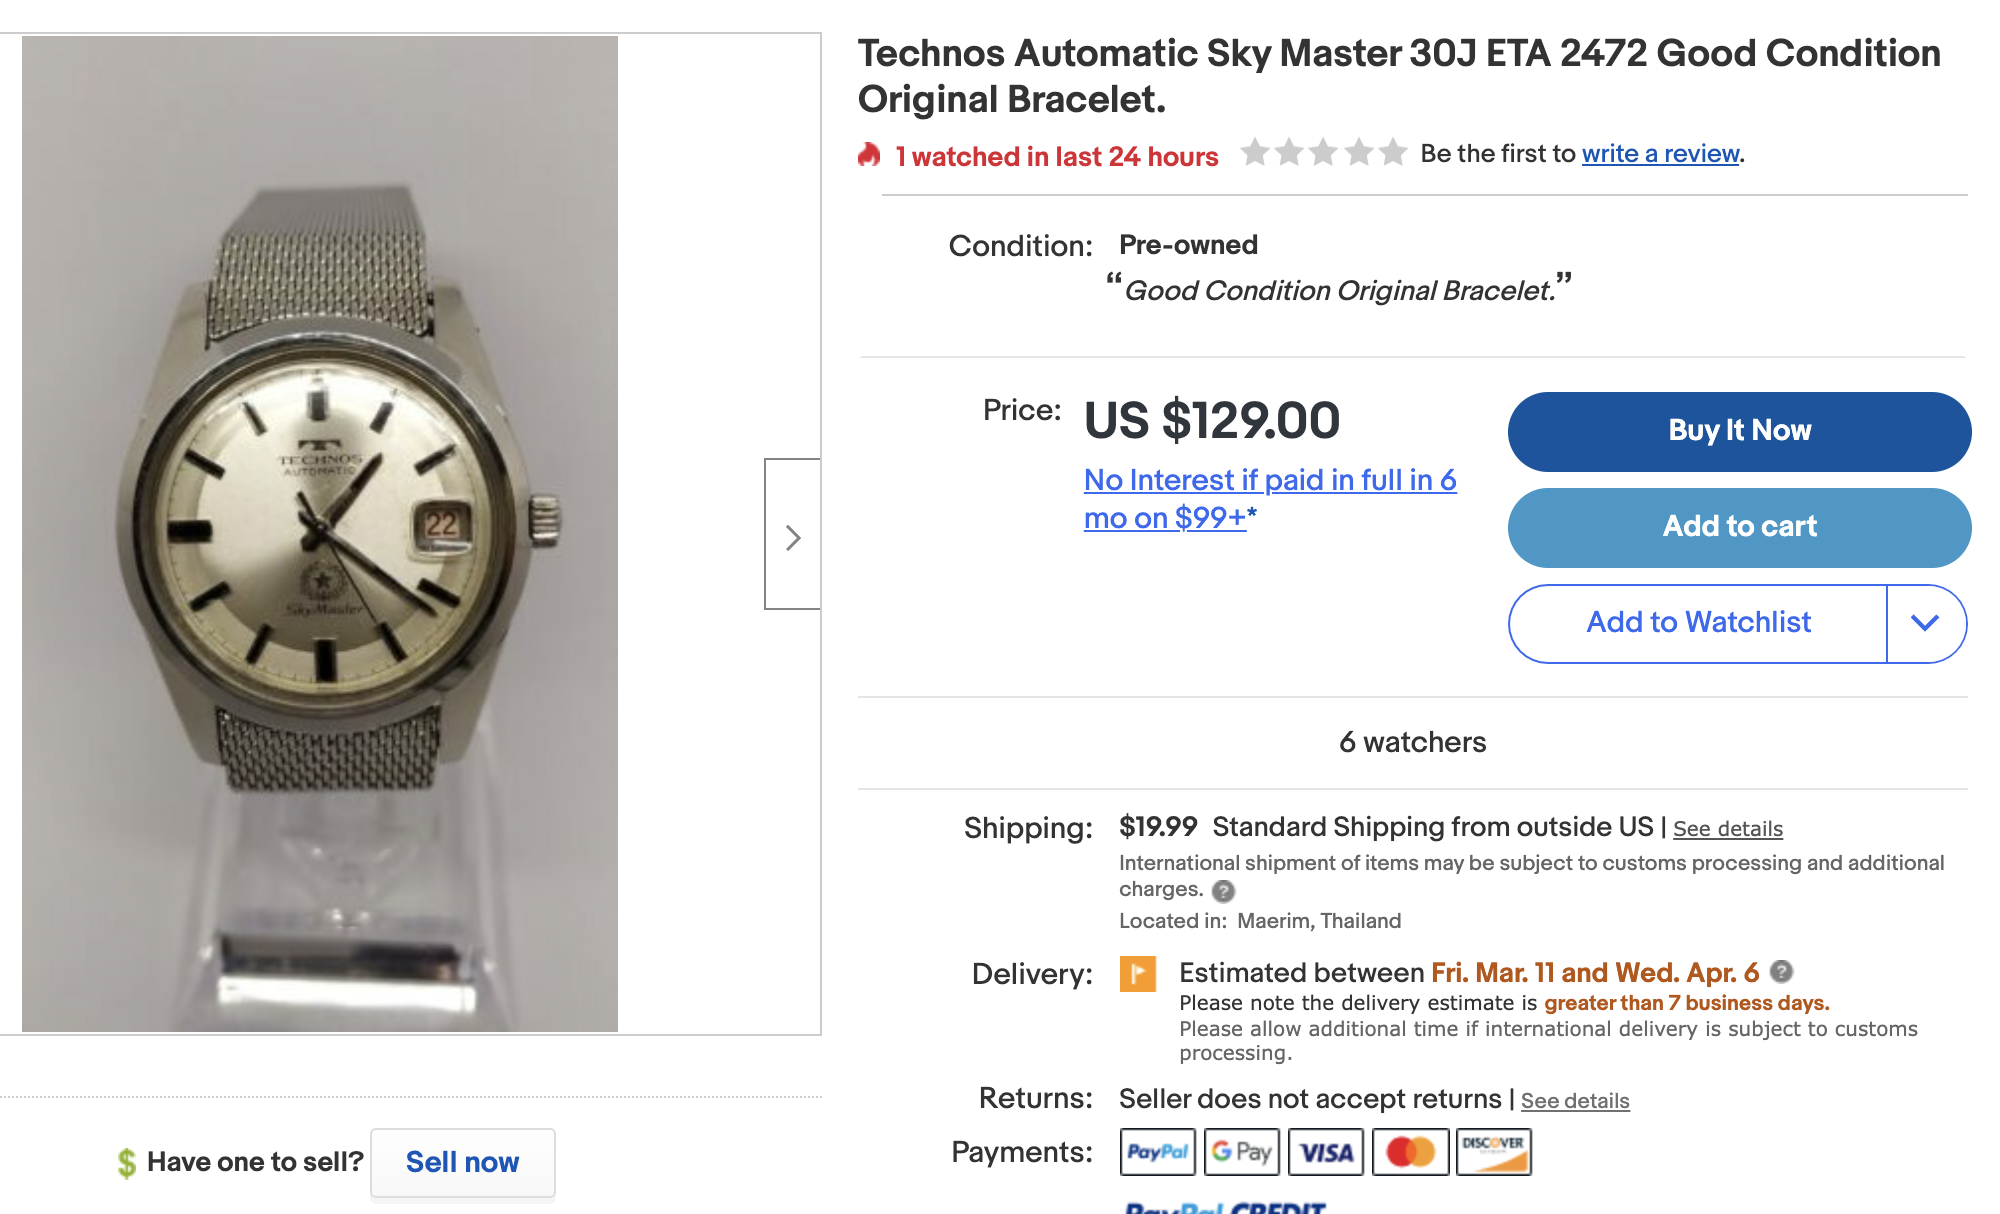
Task: Click the green dollar sign icon
Action: [126, 1162]
